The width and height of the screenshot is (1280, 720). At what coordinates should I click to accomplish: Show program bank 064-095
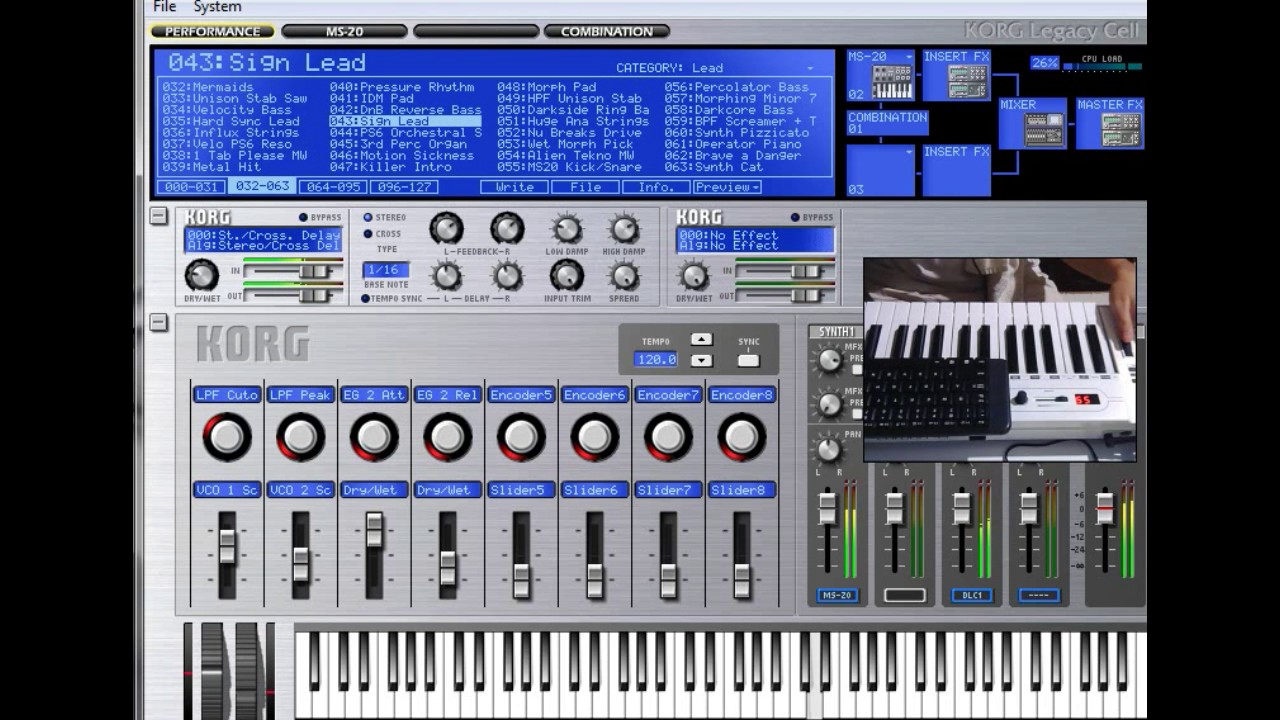pos(334,187)
